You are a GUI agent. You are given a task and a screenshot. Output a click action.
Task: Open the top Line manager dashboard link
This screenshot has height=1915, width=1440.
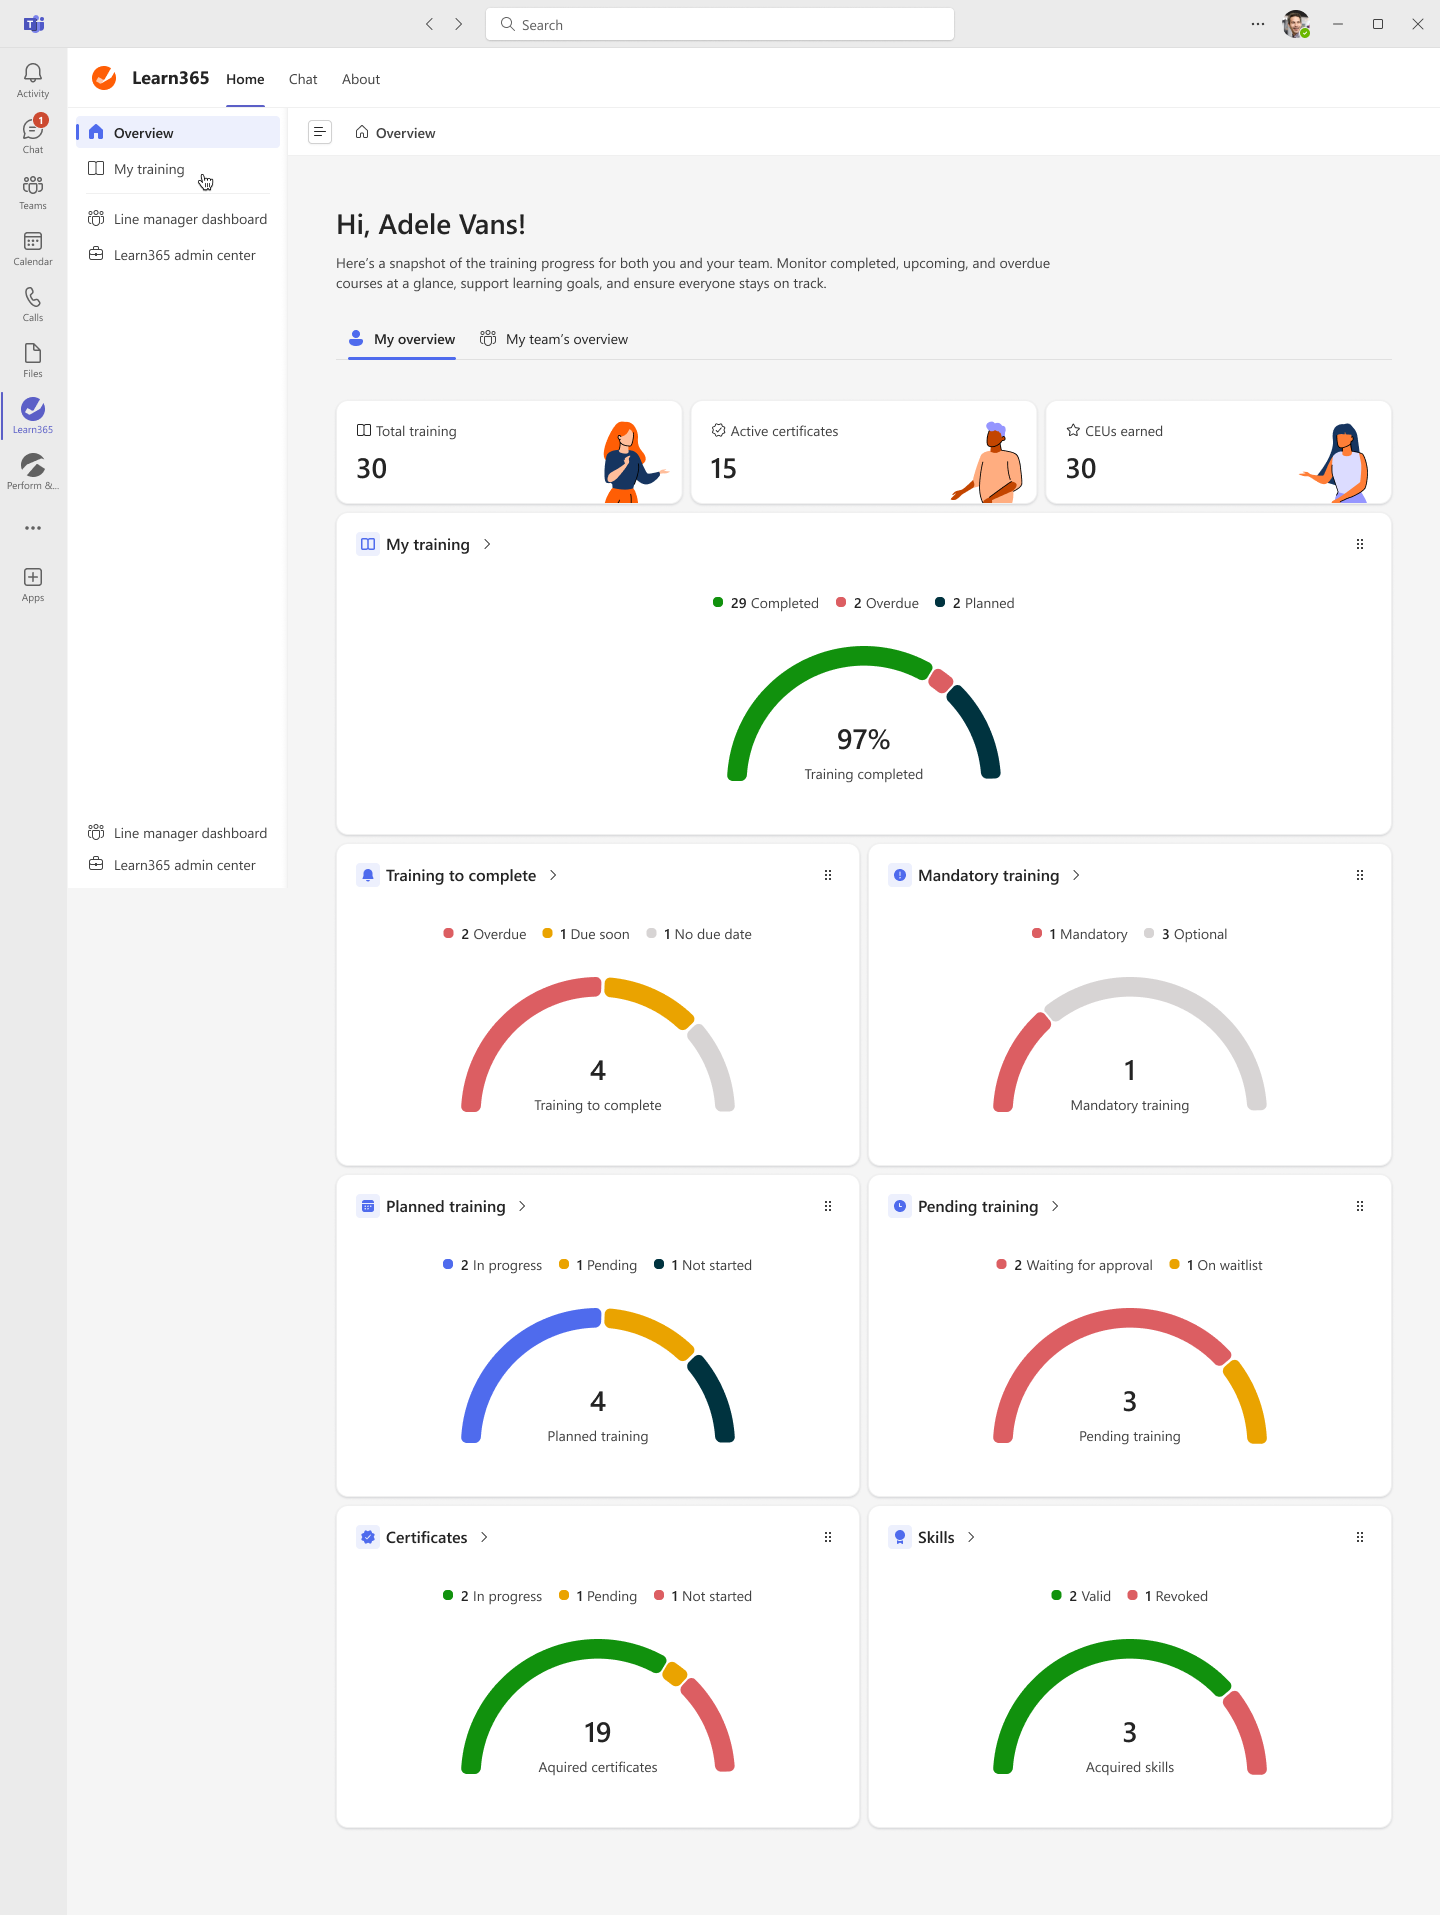[x=190, y=219]
